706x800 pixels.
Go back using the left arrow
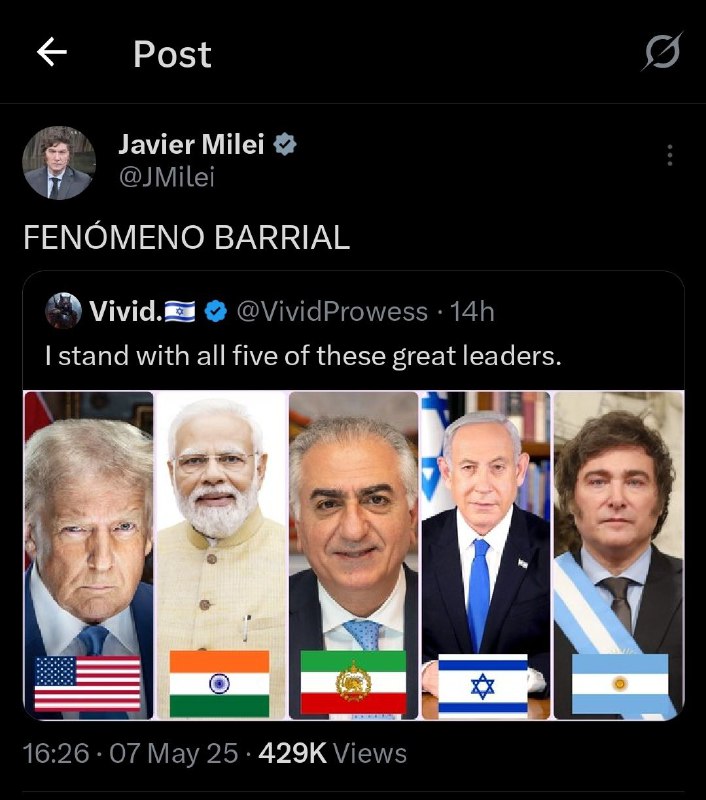[52, 53]
